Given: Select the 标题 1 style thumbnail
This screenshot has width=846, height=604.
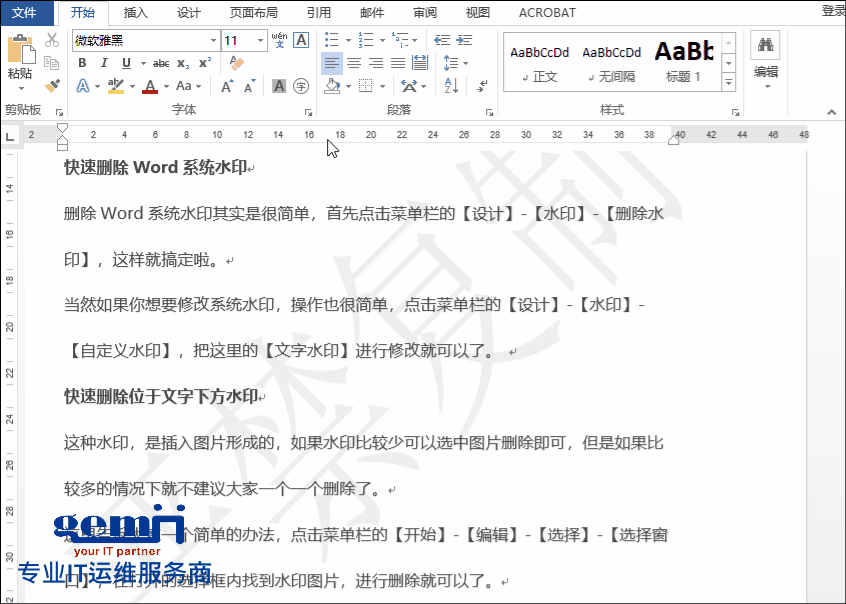Looking at the screenshot, I should pyautogui.click(x=683, y=63).
